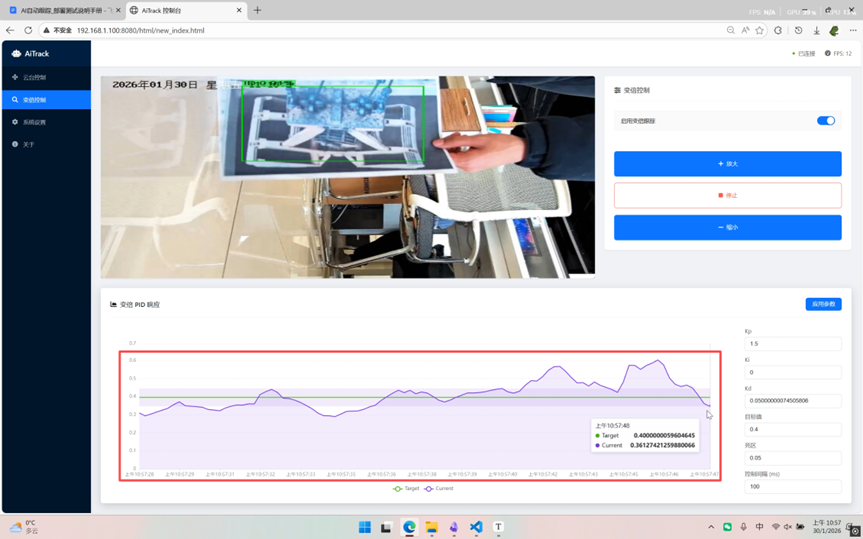
Task: Open the browser settings ellipsis menu
Action: point(852,31)
